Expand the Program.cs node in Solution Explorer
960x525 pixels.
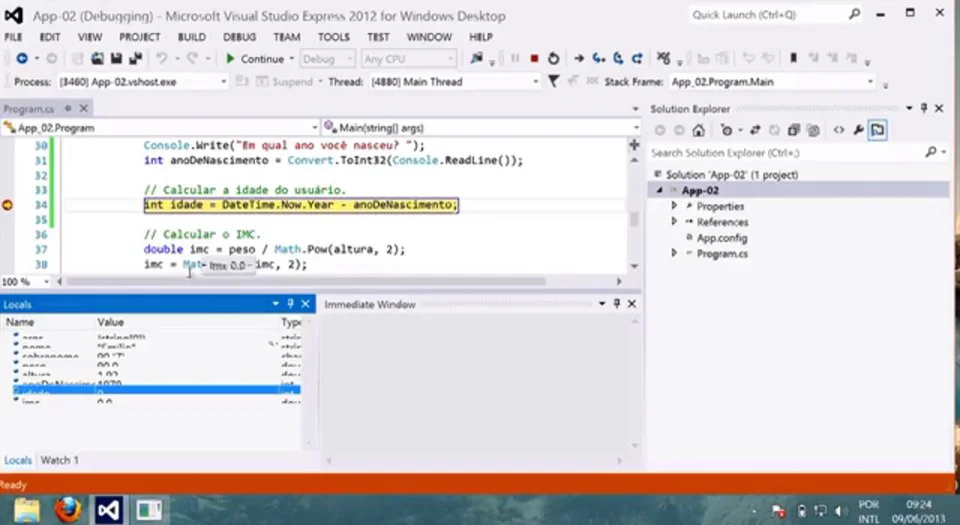pos(674,253)
